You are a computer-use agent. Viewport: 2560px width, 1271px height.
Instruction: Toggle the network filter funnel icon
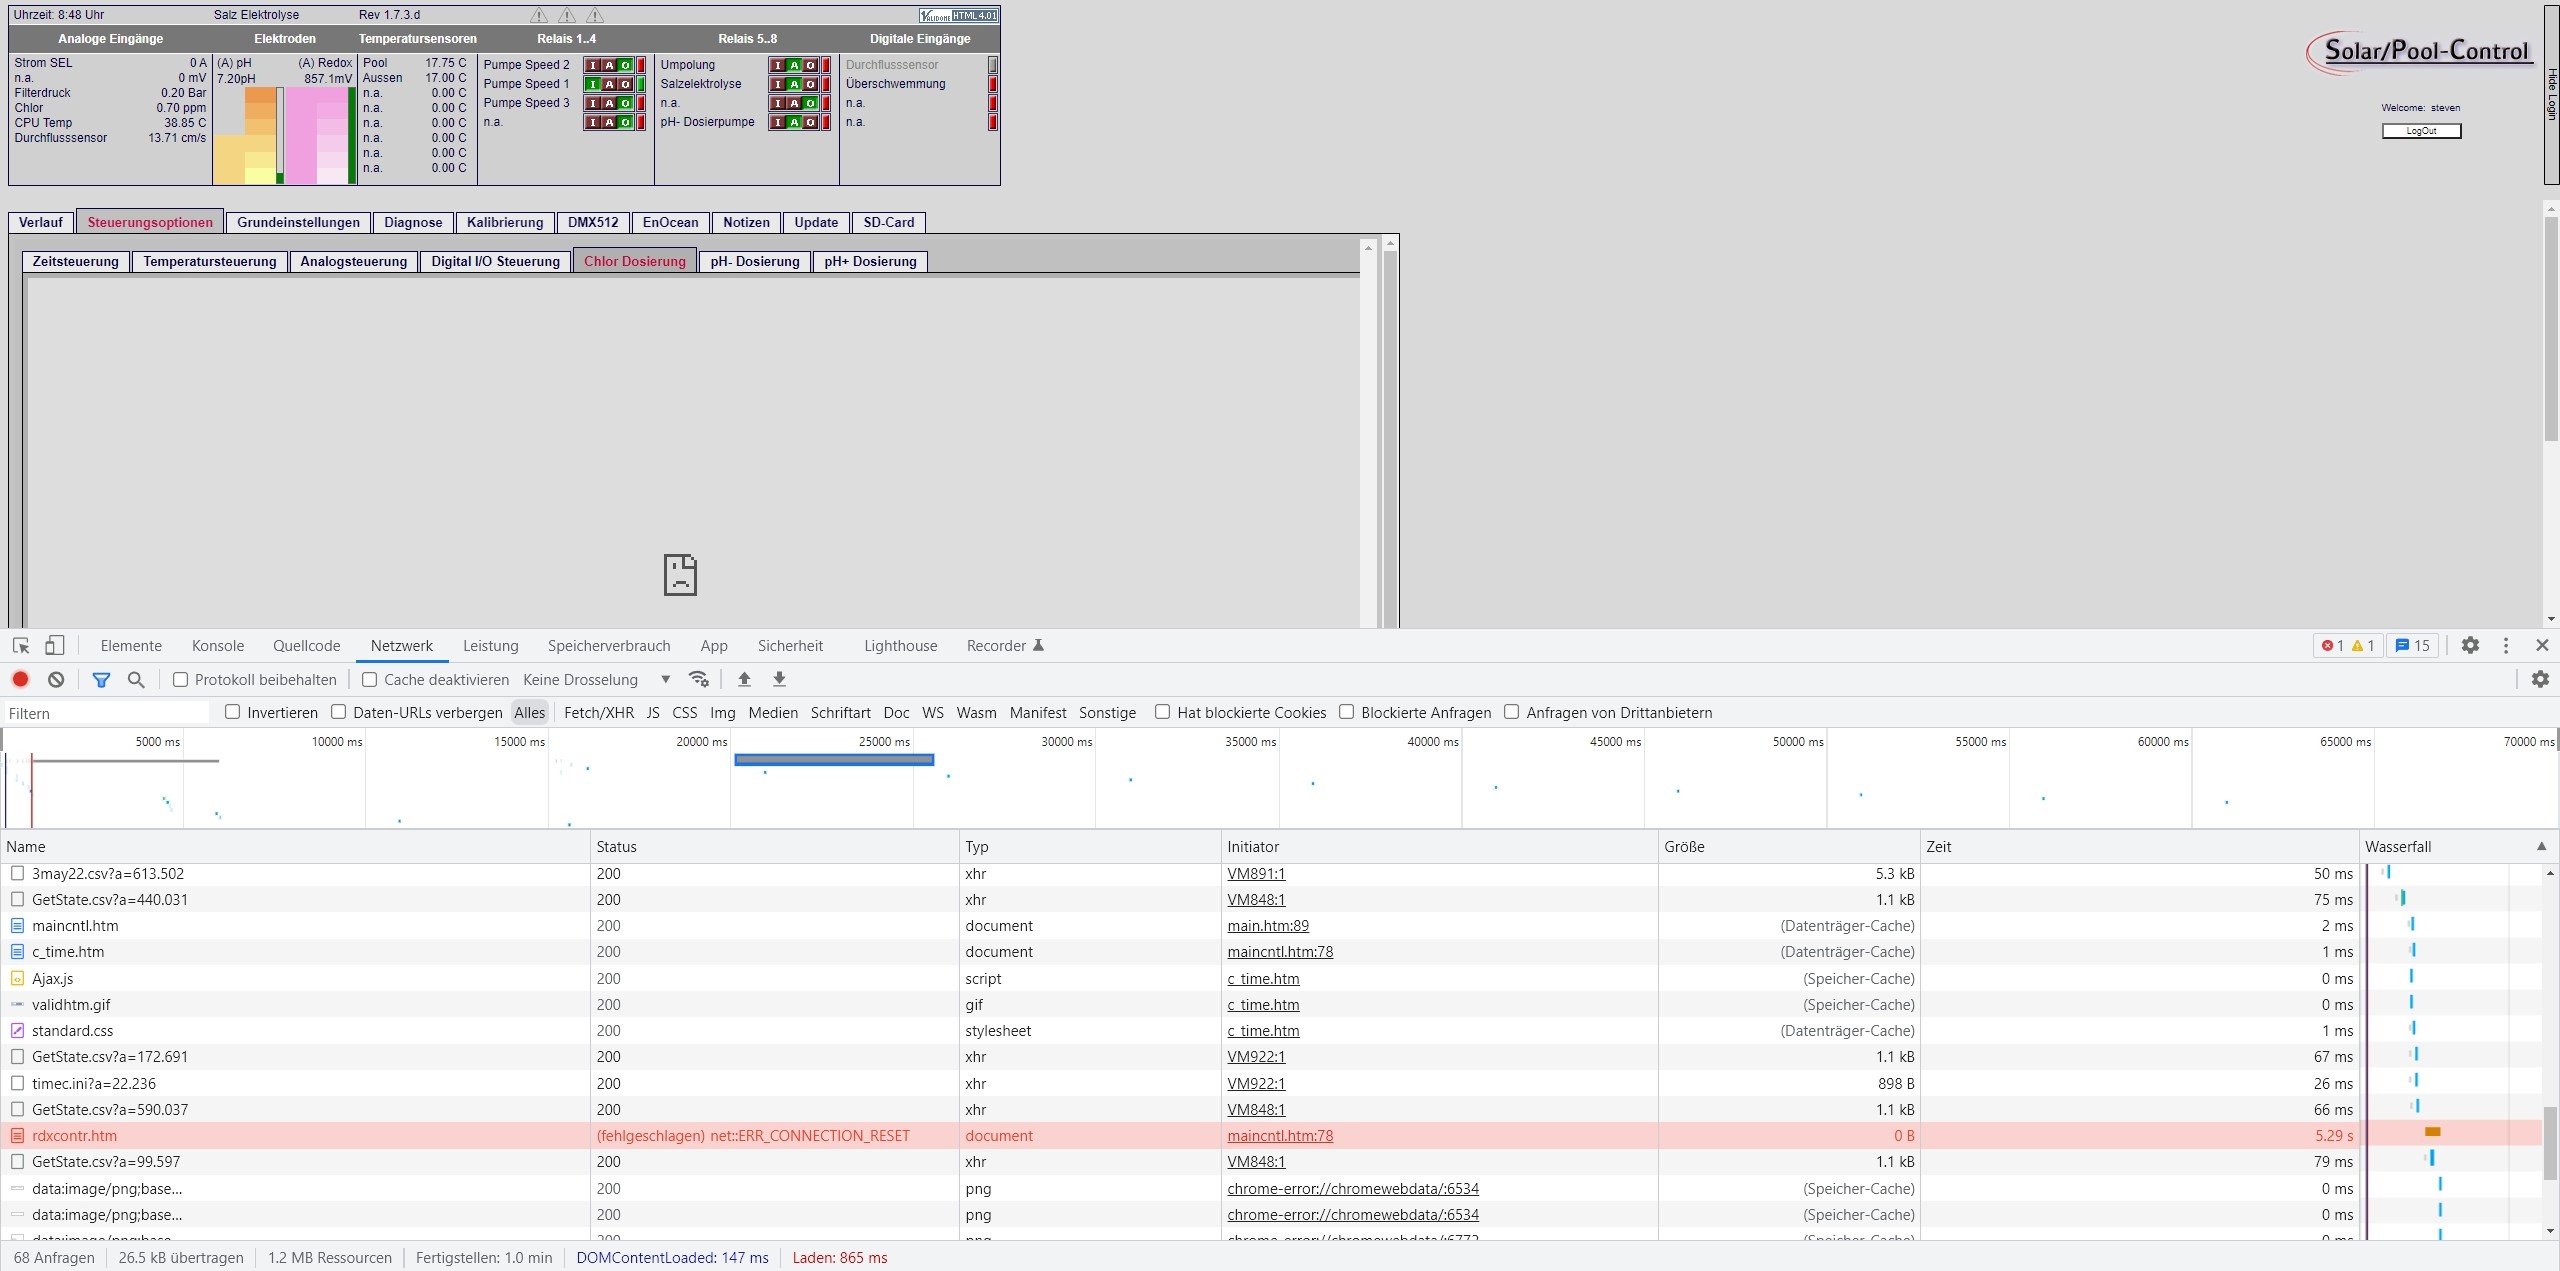(101, 680)
